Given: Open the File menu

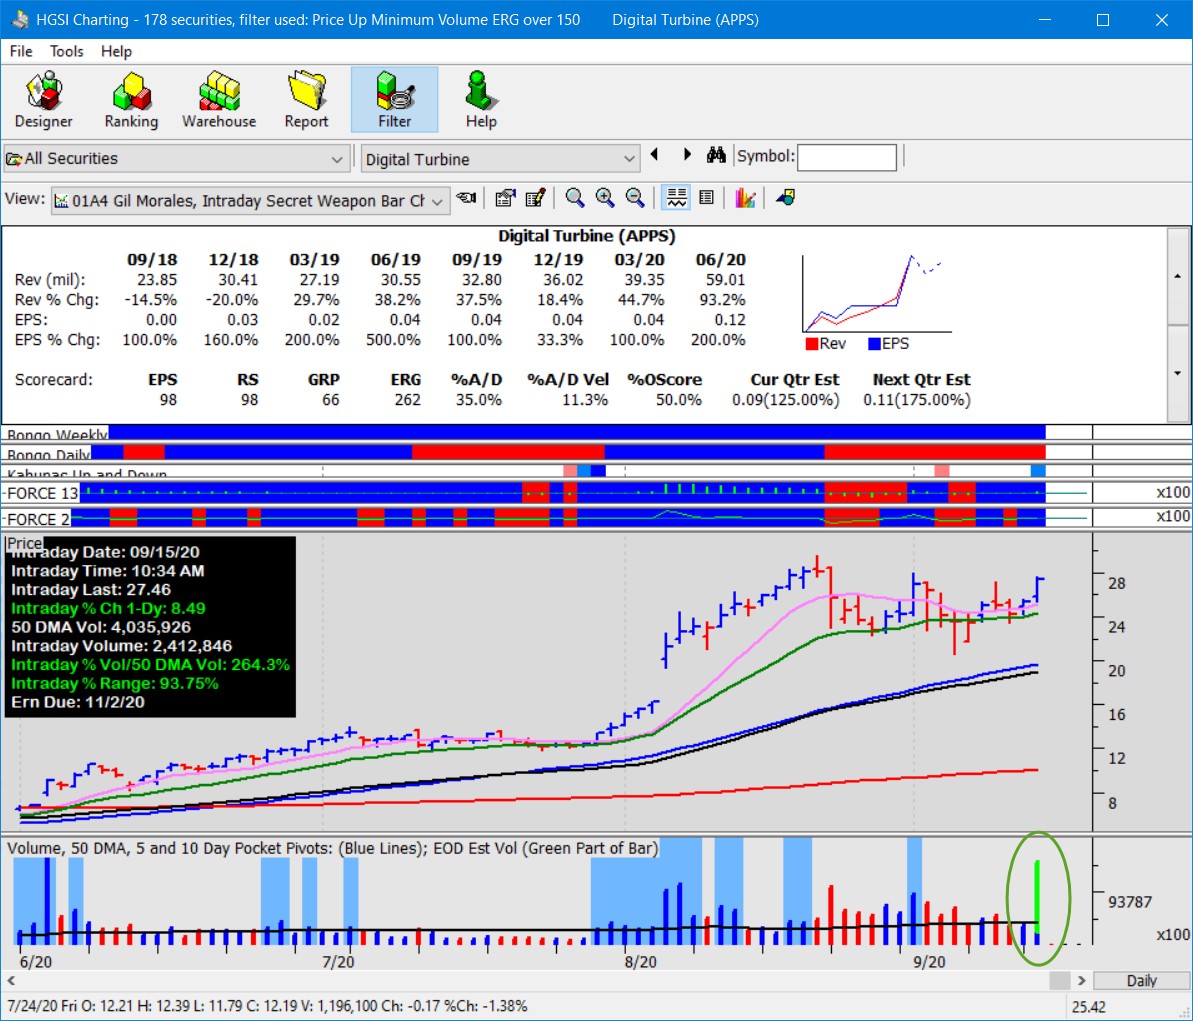Looking at the screenshot, I should [x=21, y=51].
